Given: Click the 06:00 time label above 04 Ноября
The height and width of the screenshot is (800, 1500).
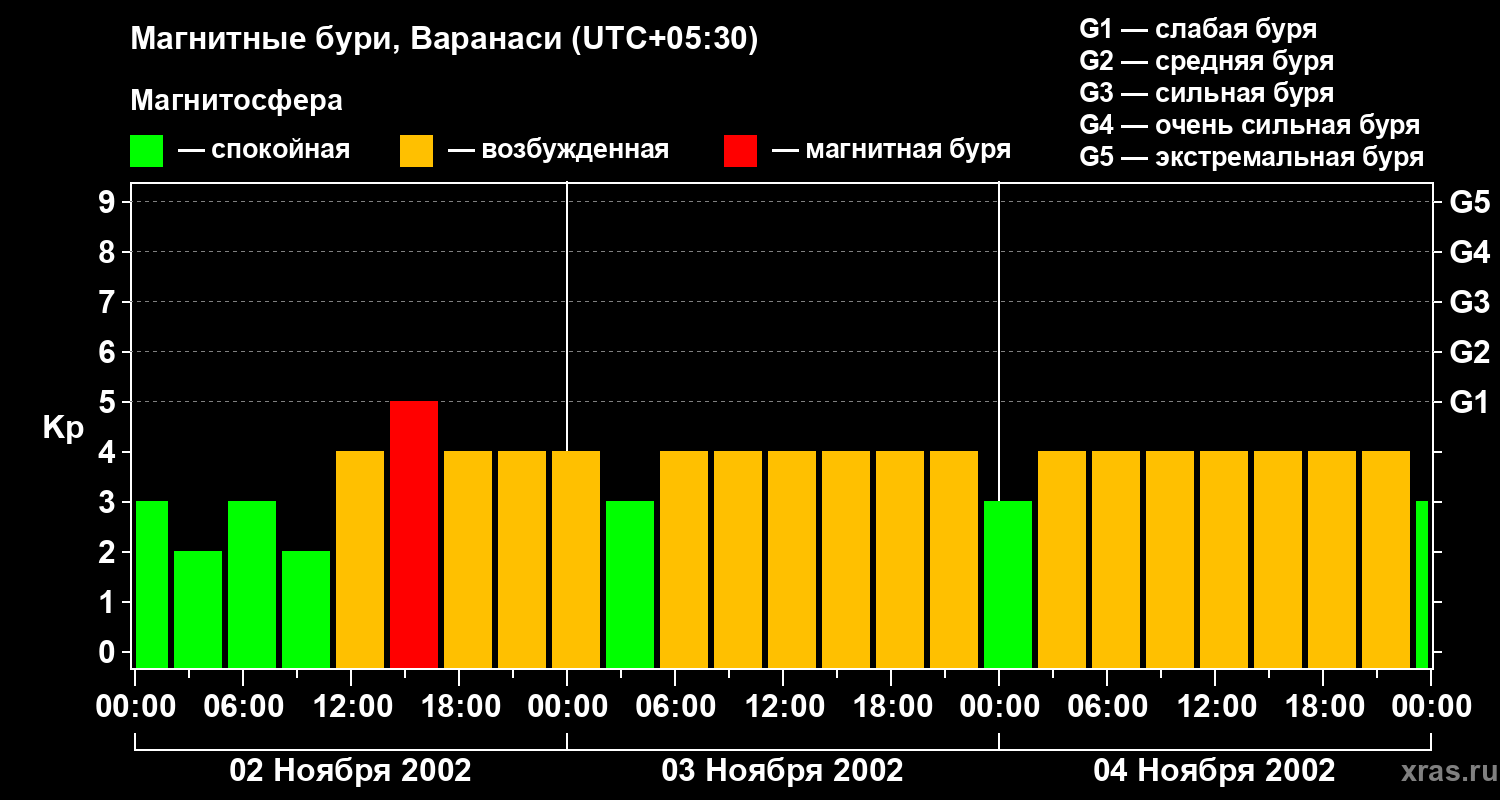Looking at the screenshot, I should 1106,707.
